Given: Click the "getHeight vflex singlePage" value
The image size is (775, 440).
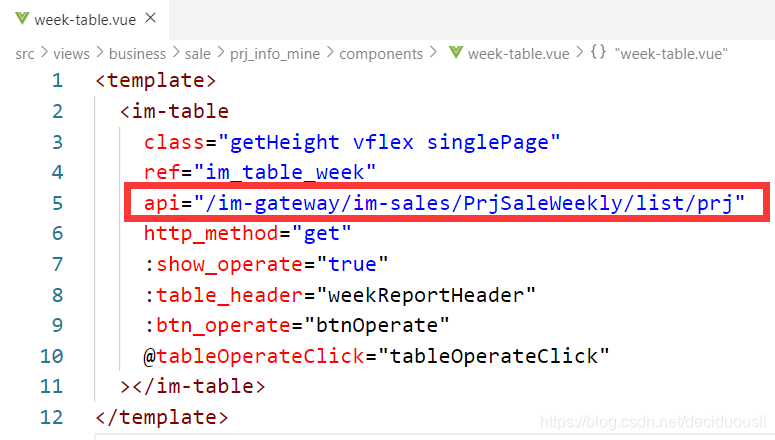Looking at the screenshot, I should [389, 142].
